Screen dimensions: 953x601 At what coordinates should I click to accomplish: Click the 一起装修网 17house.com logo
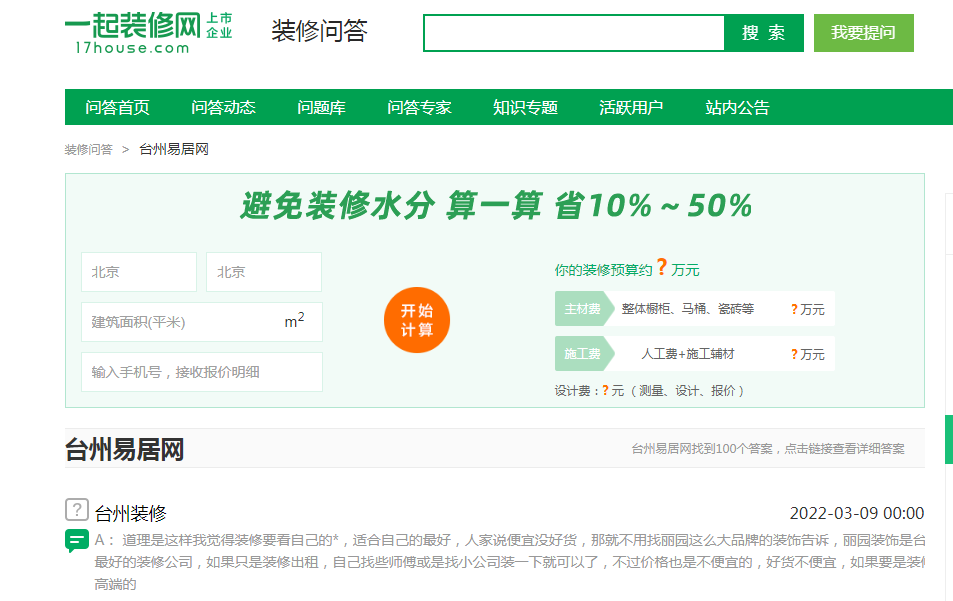click(x=148, y=33)
